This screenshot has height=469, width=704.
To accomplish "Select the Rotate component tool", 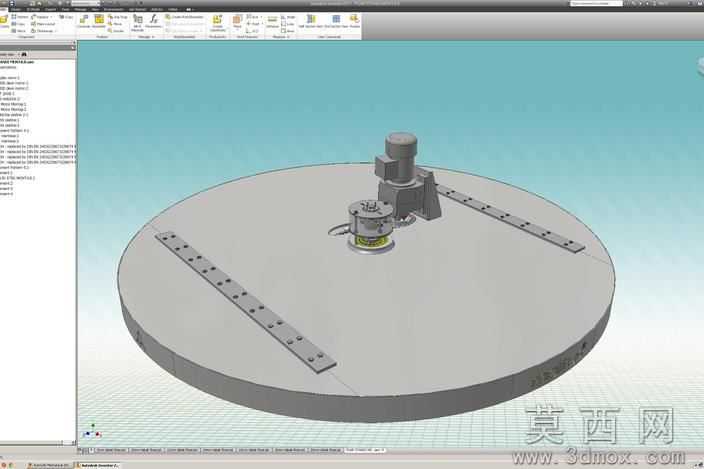I will (116, 31).
